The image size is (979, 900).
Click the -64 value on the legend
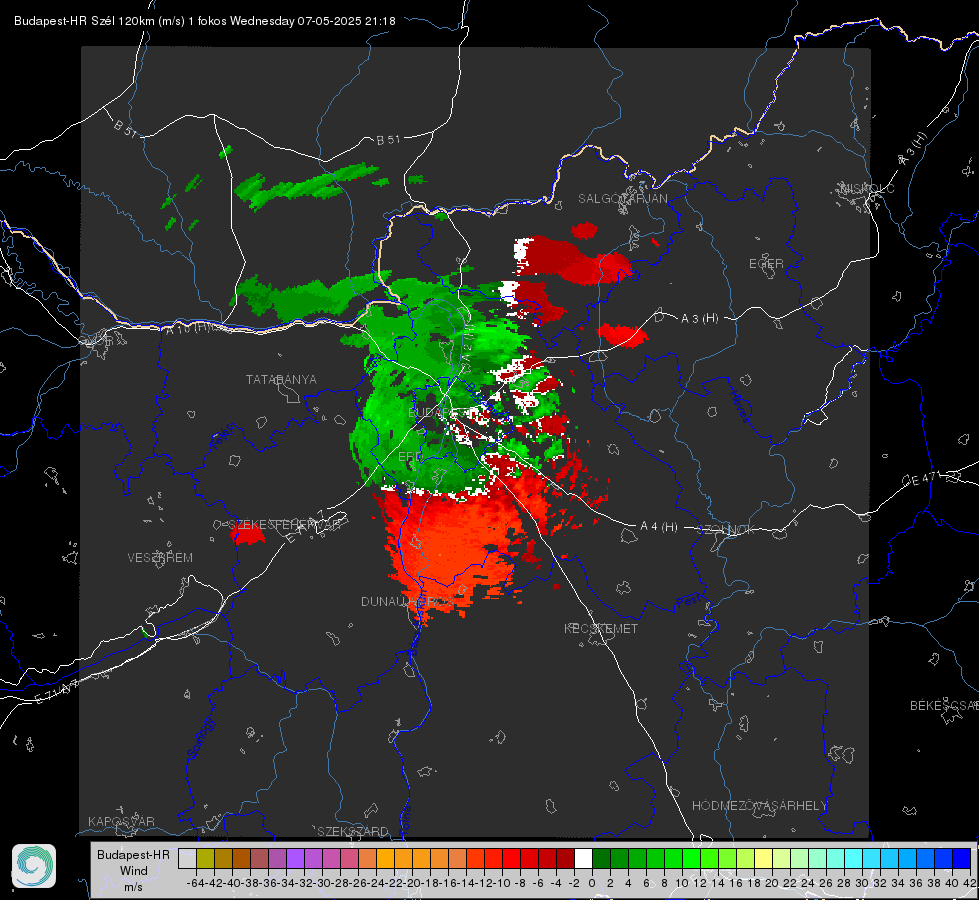[195, 883]
